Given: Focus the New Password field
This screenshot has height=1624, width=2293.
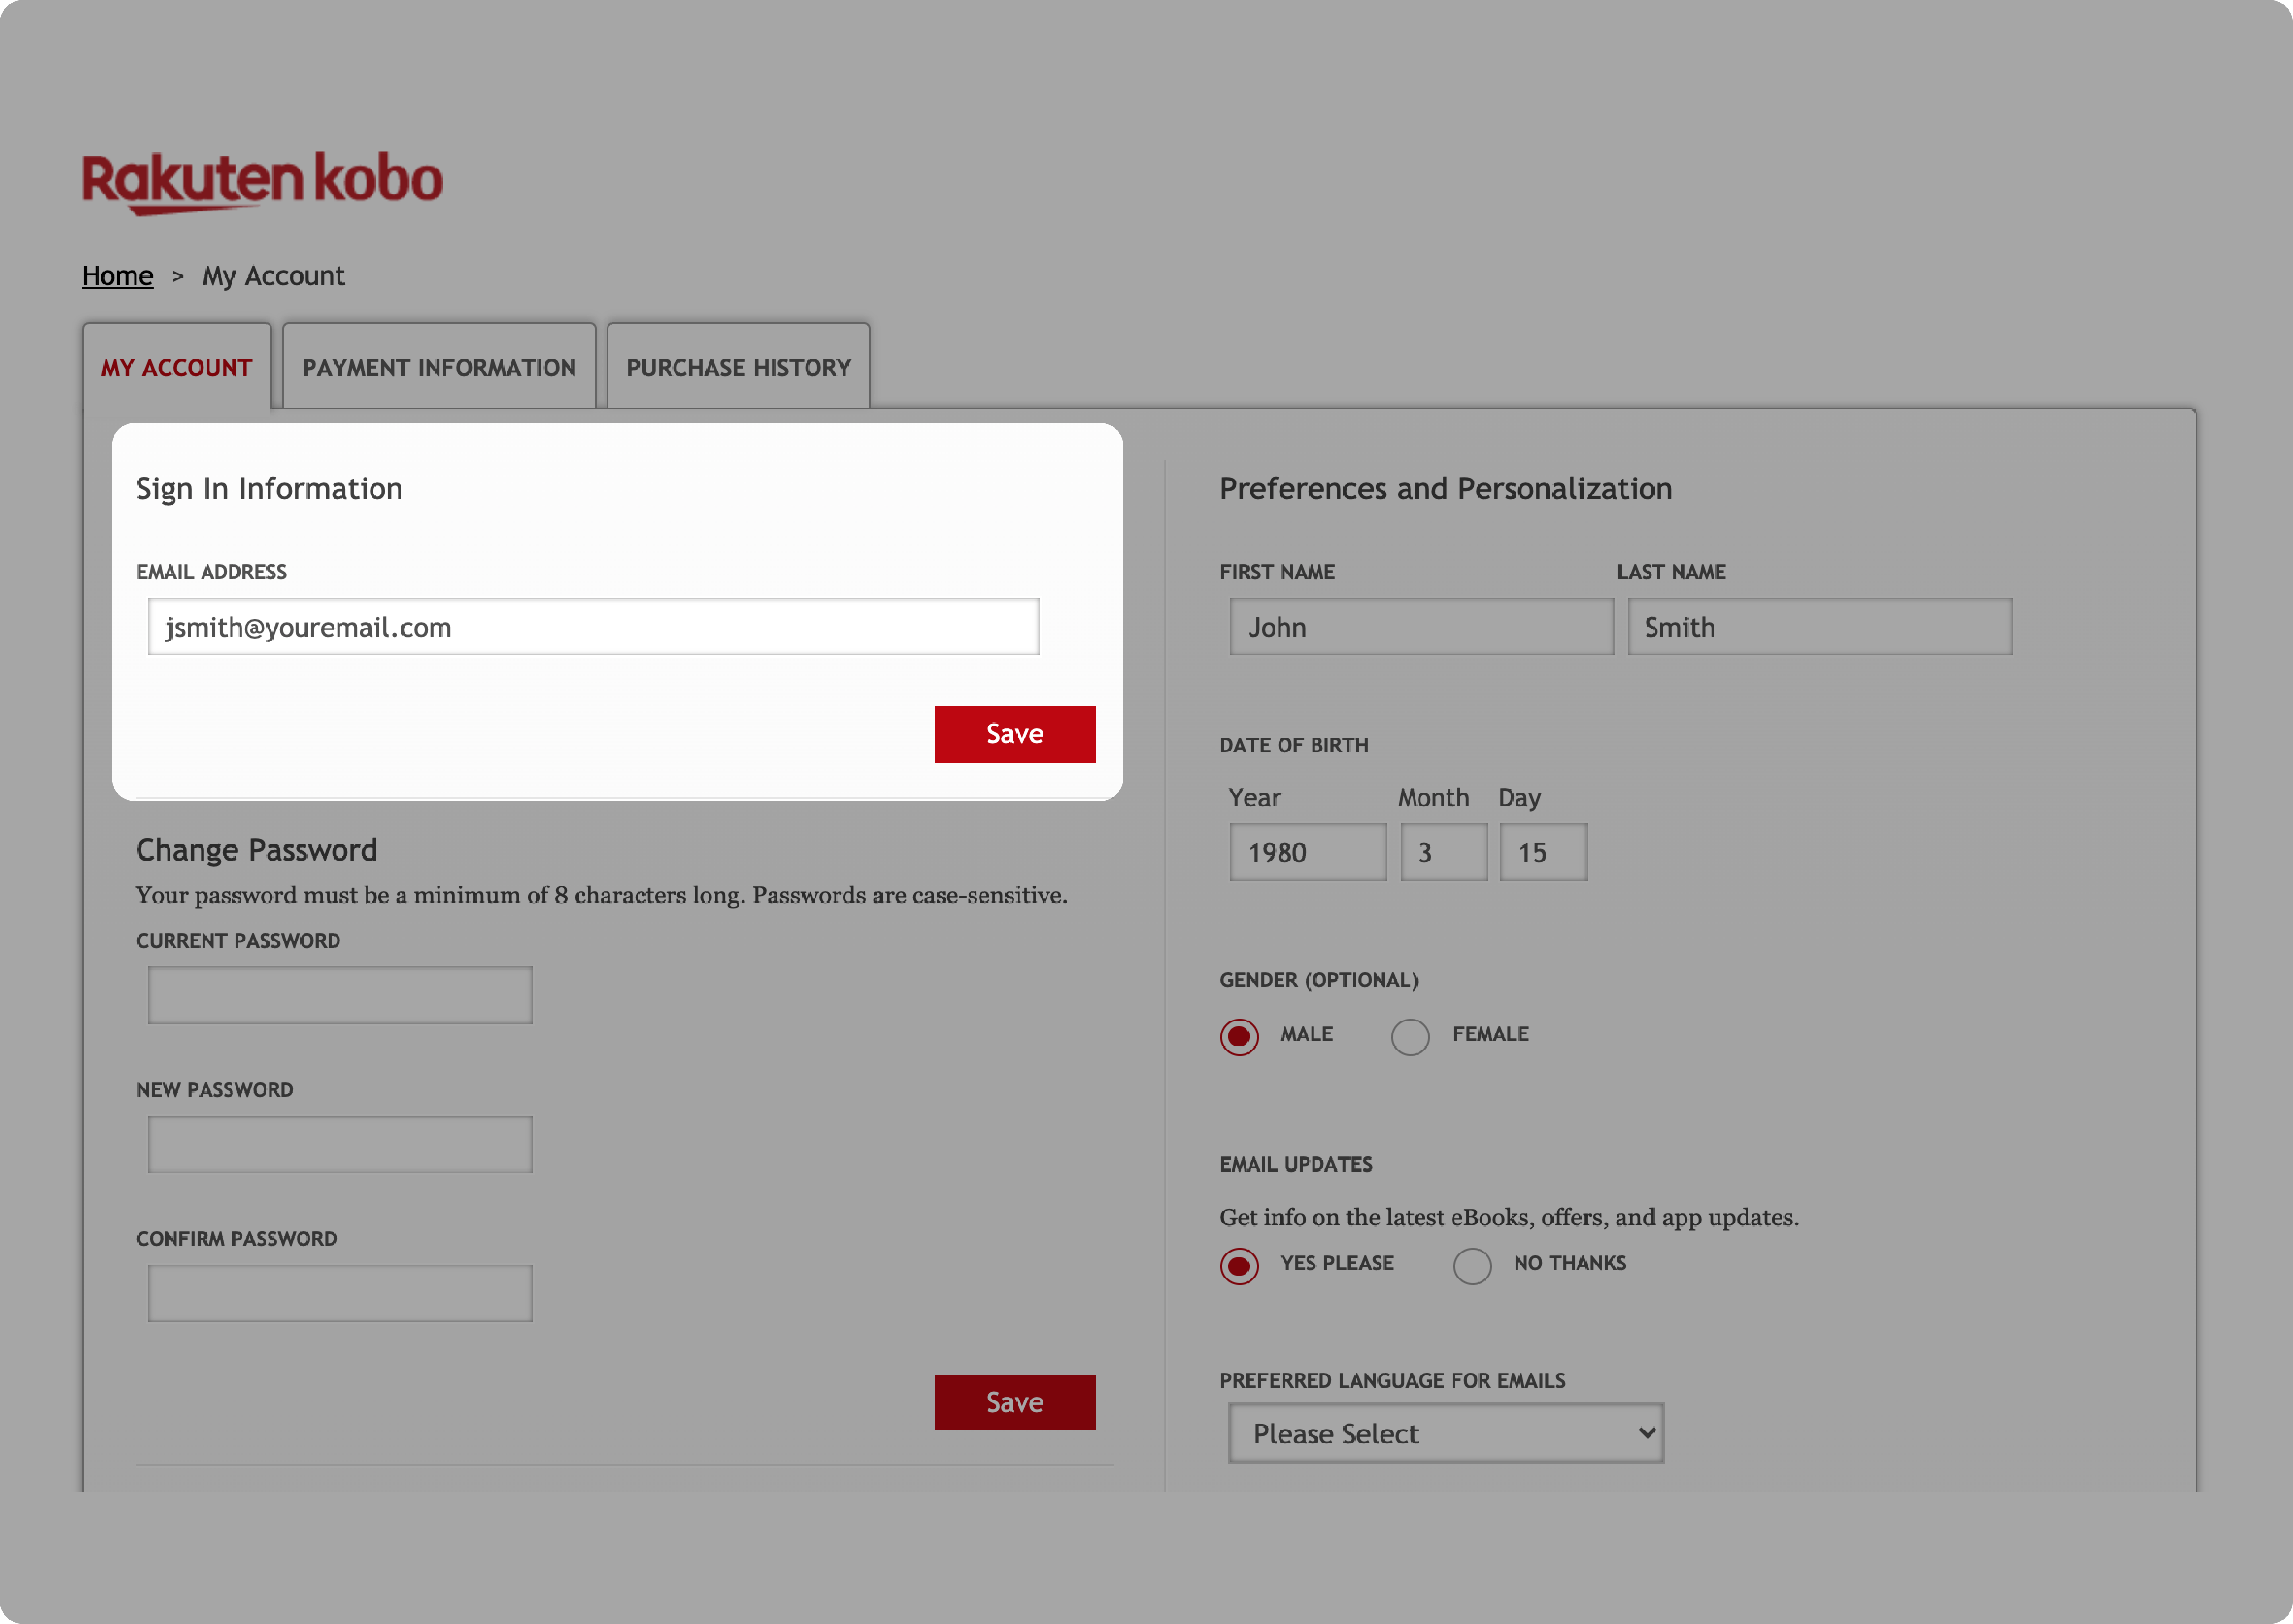Looking at the screenshot, I should coord(340,1144).
